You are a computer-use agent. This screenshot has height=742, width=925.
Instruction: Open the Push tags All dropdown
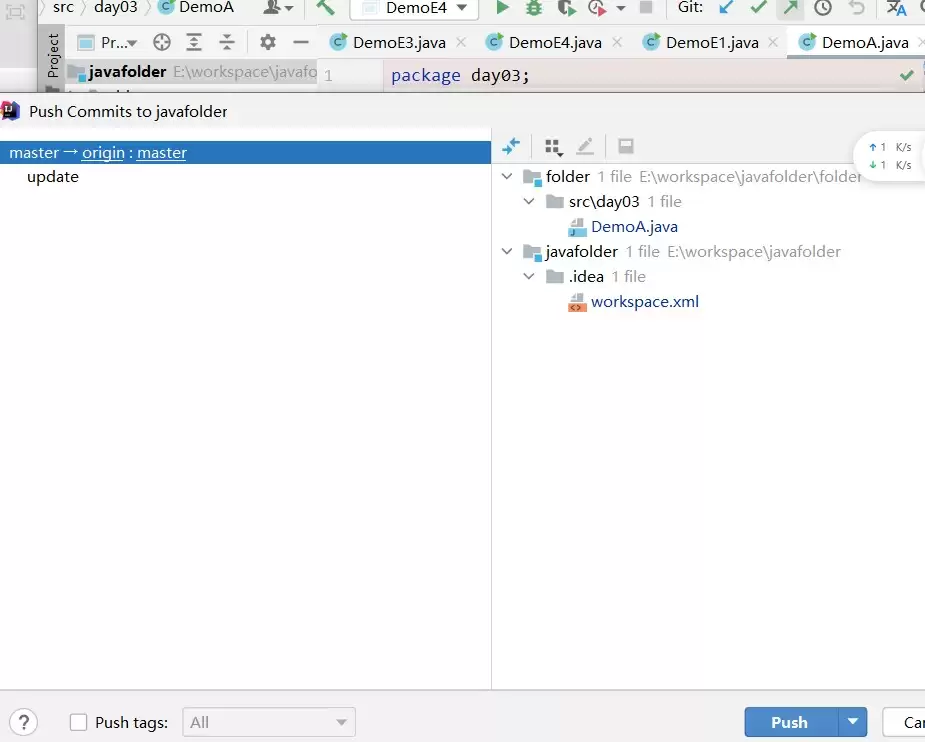click(270, 722)
